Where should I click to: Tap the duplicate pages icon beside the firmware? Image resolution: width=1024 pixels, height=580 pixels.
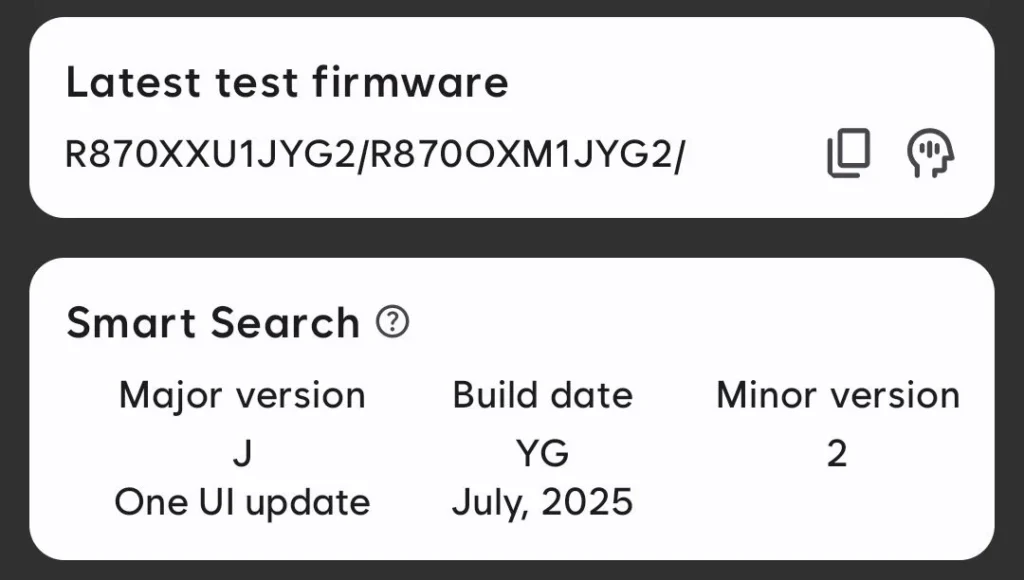(x=845, y=152)
